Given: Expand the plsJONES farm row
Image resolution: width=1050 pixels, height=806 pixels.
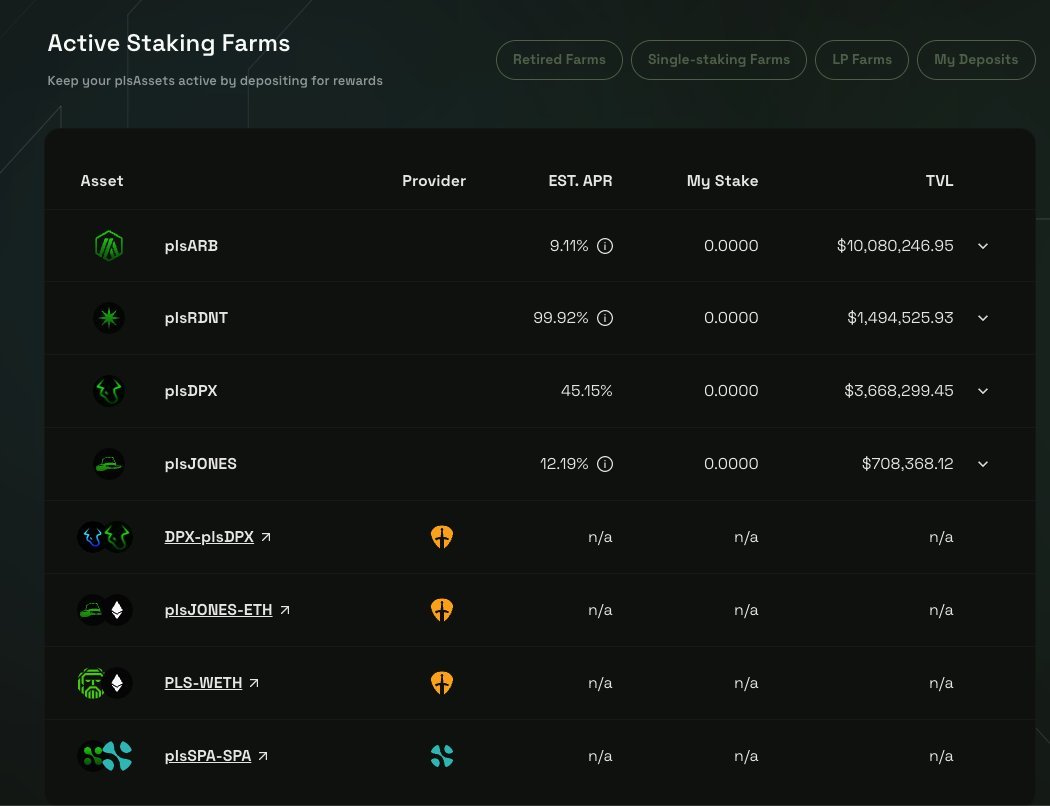Looking at the screenshot, I should tap(982, 463).
